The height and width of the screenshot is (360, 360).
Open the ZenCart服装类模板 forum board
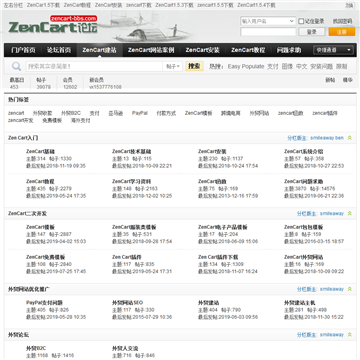pos(134,227)
